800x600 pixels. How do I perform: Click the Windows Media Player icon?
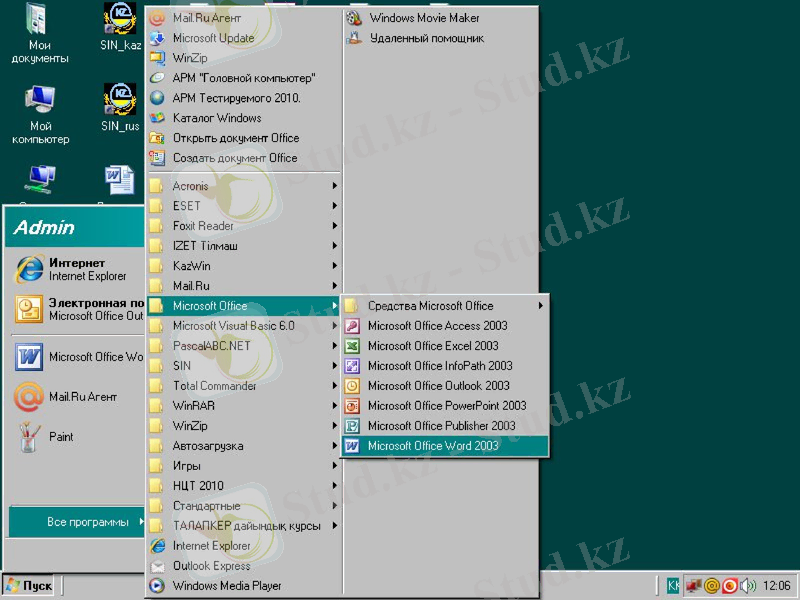pos(157,586)
